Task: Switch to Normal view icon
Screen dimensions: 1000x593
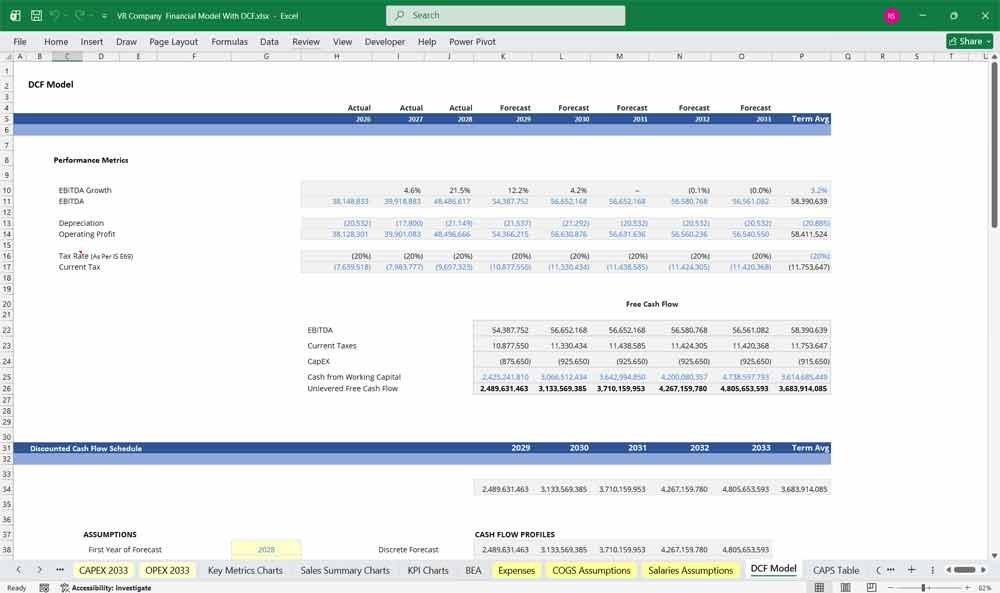Action: tap(820, 587)
